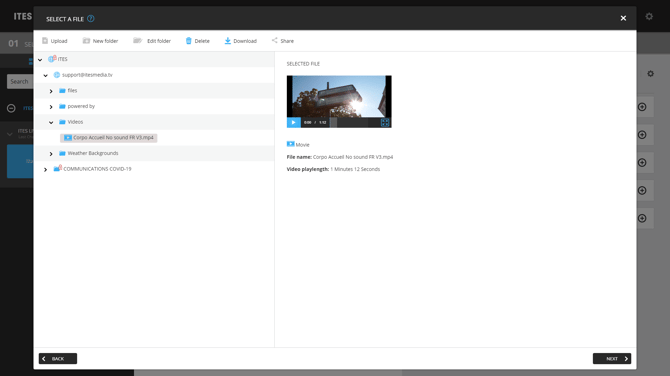Select Corpo Accueil No sound FR V3.mp4

pyautogui.click(x=109, y=138)
